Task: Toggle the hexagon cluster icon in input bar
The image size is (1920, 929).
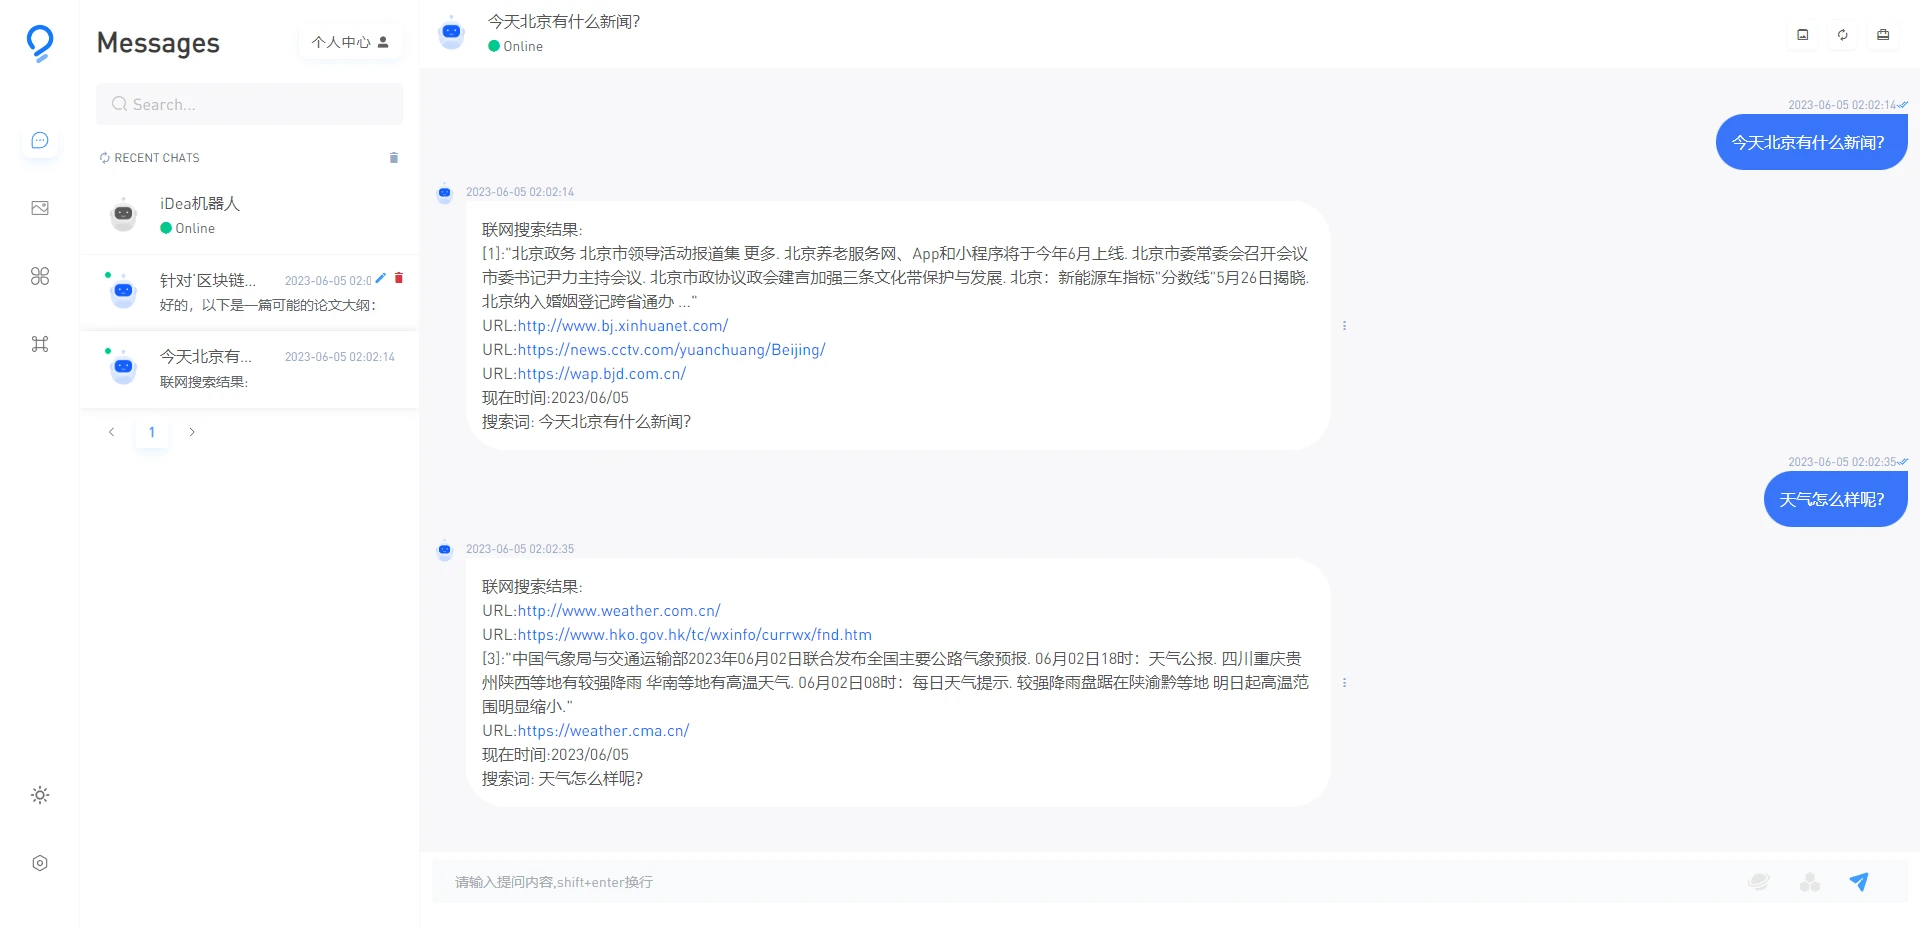Action: [1809, 881]
